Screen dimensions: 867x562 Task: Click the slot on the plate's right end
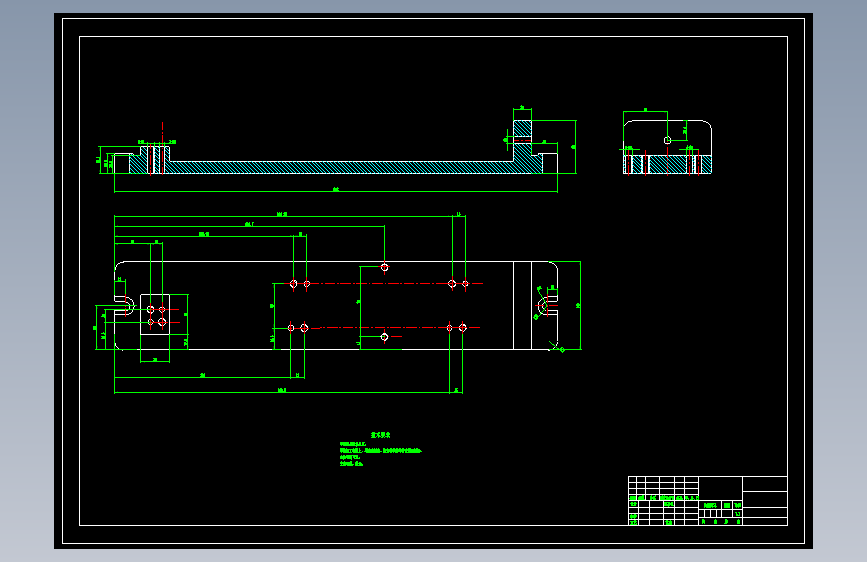click(x=548, y=305)
